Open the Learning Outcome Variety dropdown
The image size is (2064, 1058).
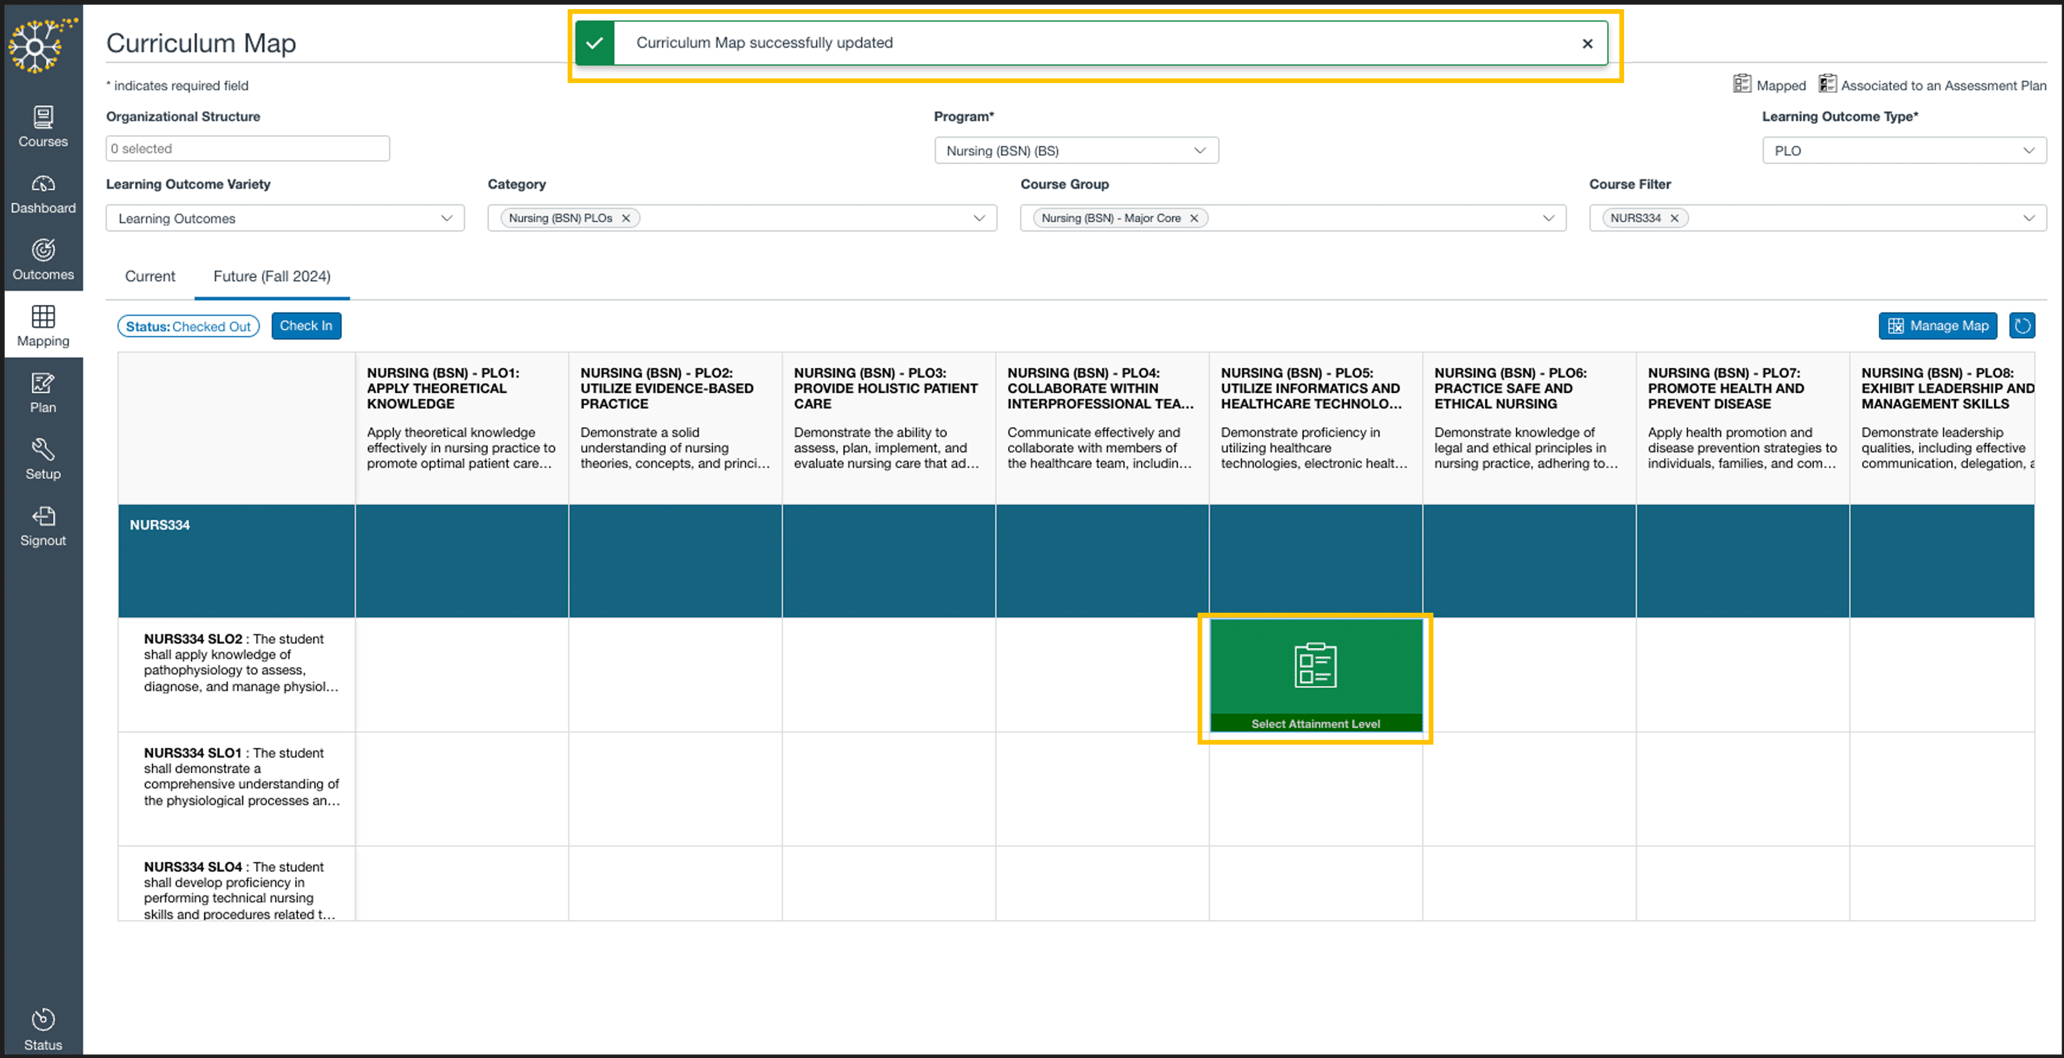click(x=284, y=218)
